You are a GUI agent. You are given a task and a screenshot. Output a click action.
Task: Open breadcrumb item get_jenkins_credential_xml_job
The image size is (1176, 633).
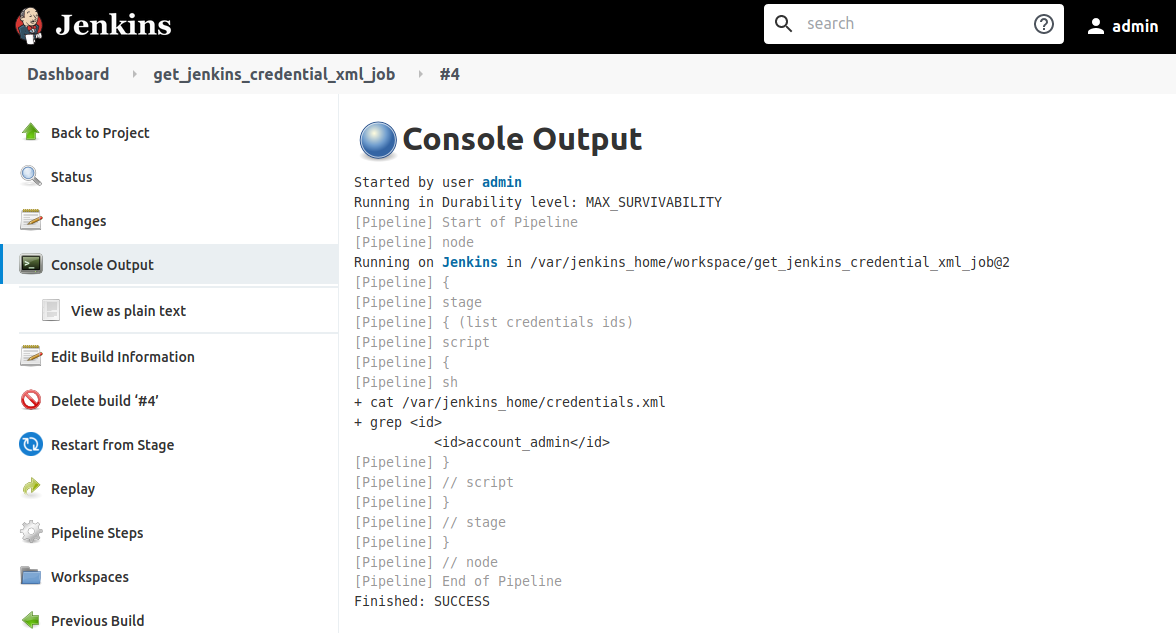click(x=274, y=73)
